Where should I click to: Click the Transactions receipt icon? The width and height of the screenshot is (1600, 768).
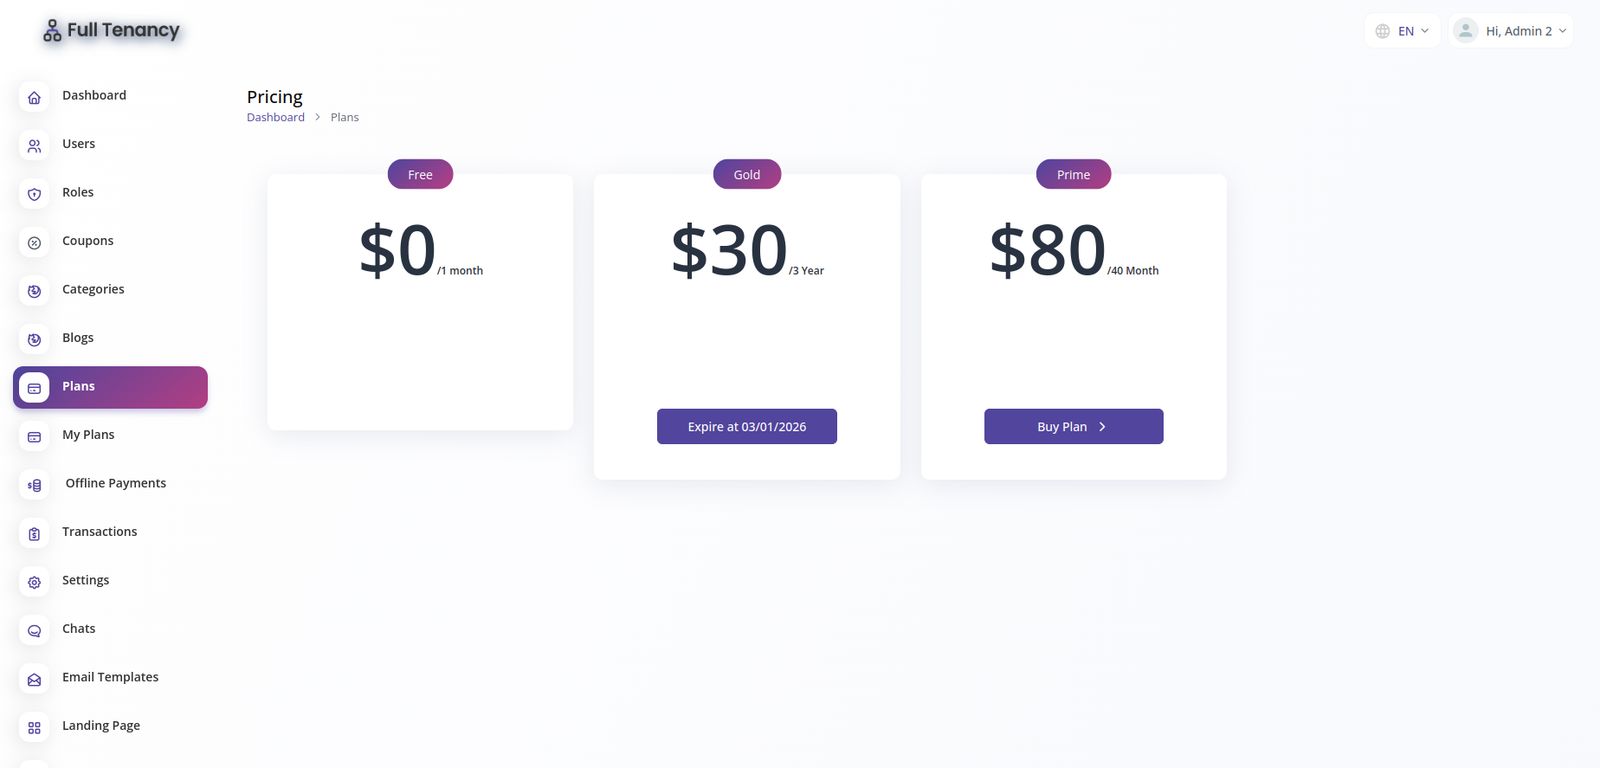click(x=34, y=534)
